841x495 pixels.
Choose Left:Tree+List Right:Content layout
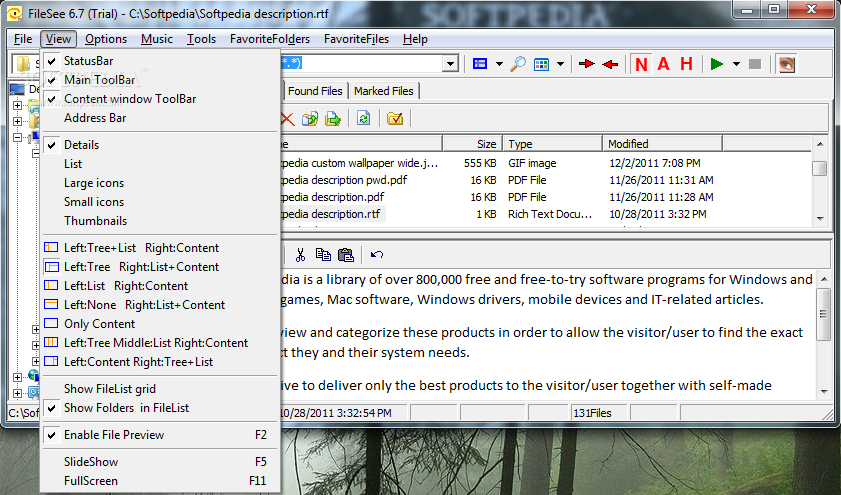click(x=160, y=248)
